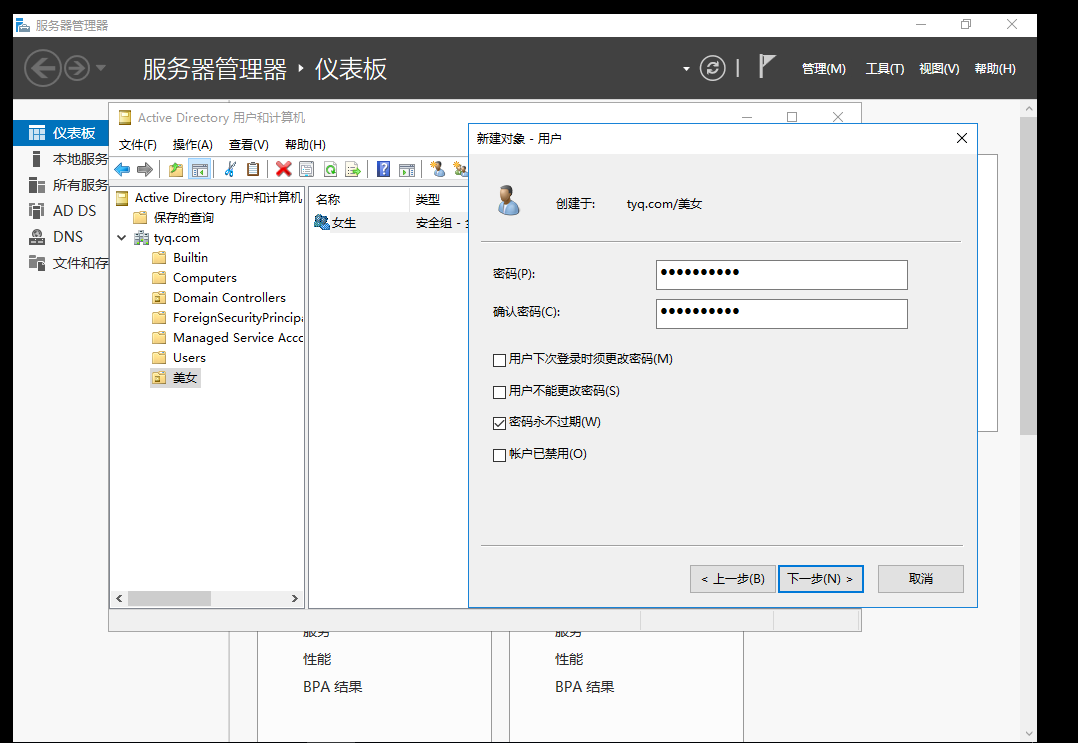1078x743 pixels.
Task: Click the Up one level folder icon
Action: coord(176,169)
